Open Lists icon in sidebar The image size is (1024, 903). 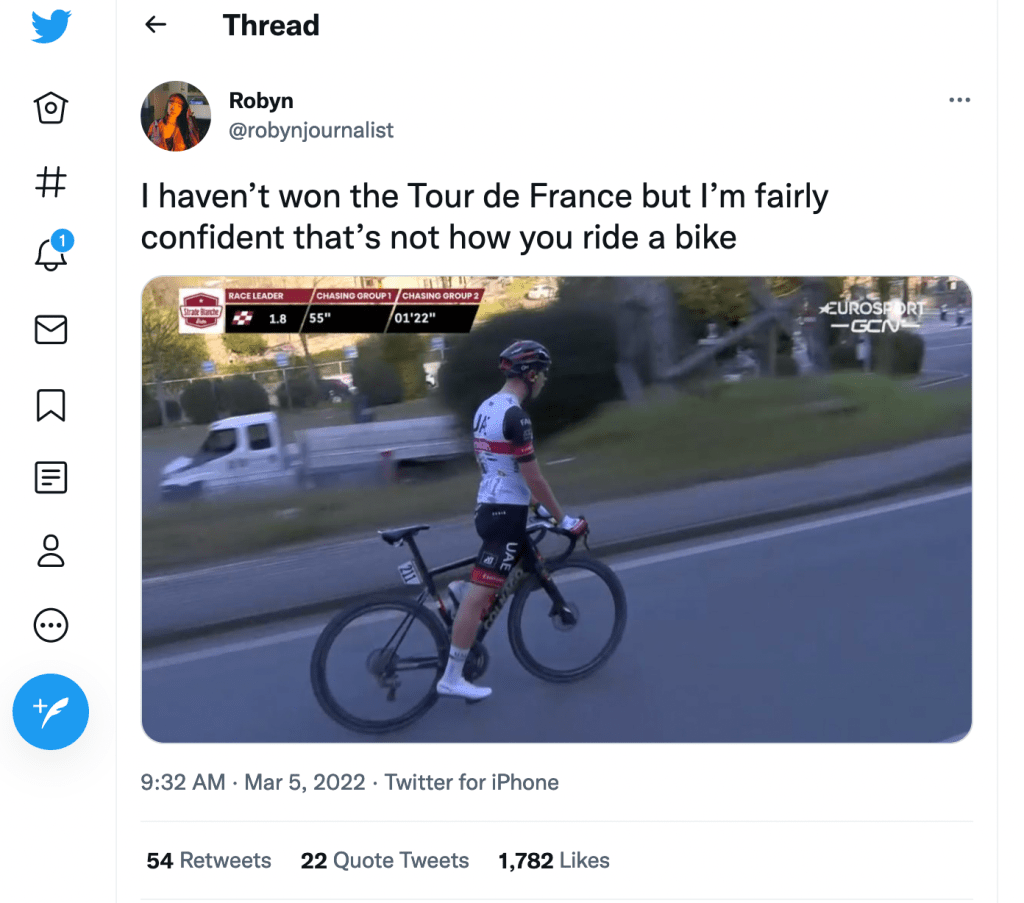(x=51, y=478)
